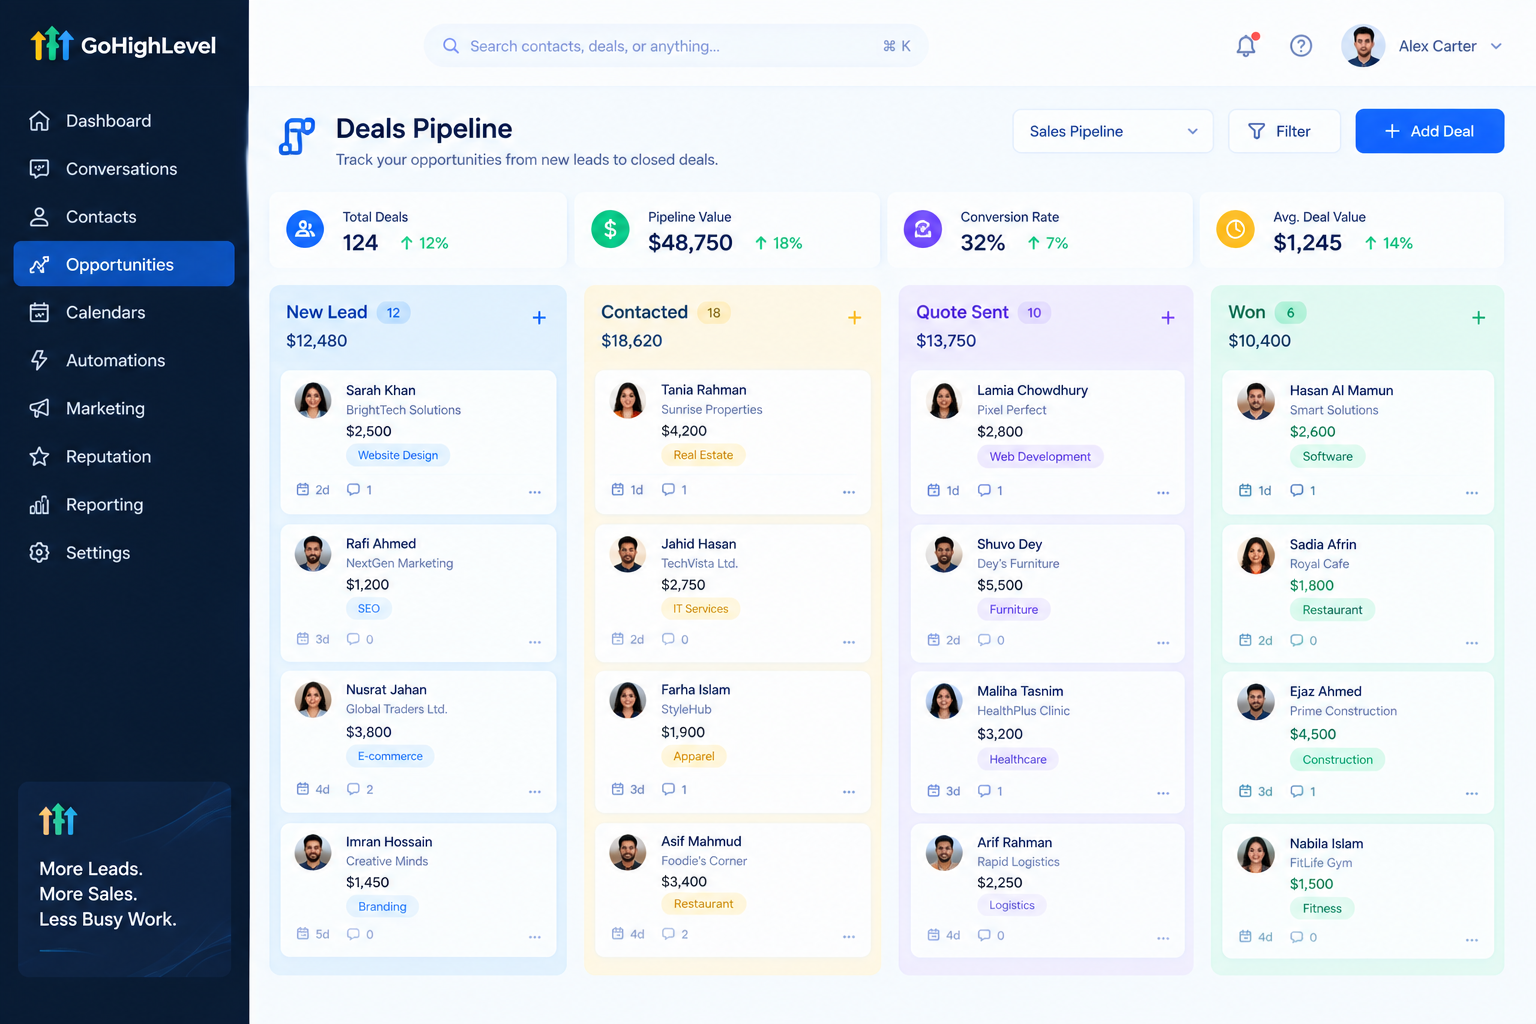Screen dimensions: 1536x1024
Task: Open the notifications bell
Action: (1246, 46)
